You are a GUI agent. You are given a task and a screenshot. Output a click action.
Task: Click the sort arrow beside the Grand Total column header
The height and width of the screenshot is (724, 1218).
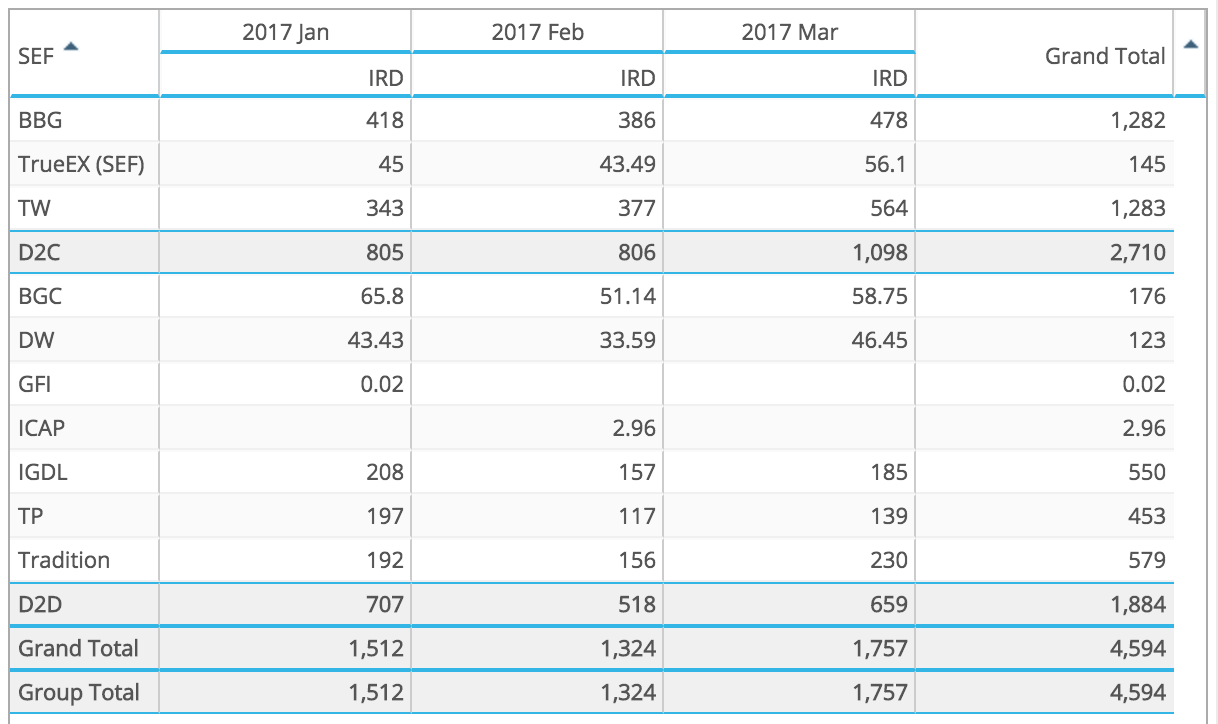[1190, 44]
